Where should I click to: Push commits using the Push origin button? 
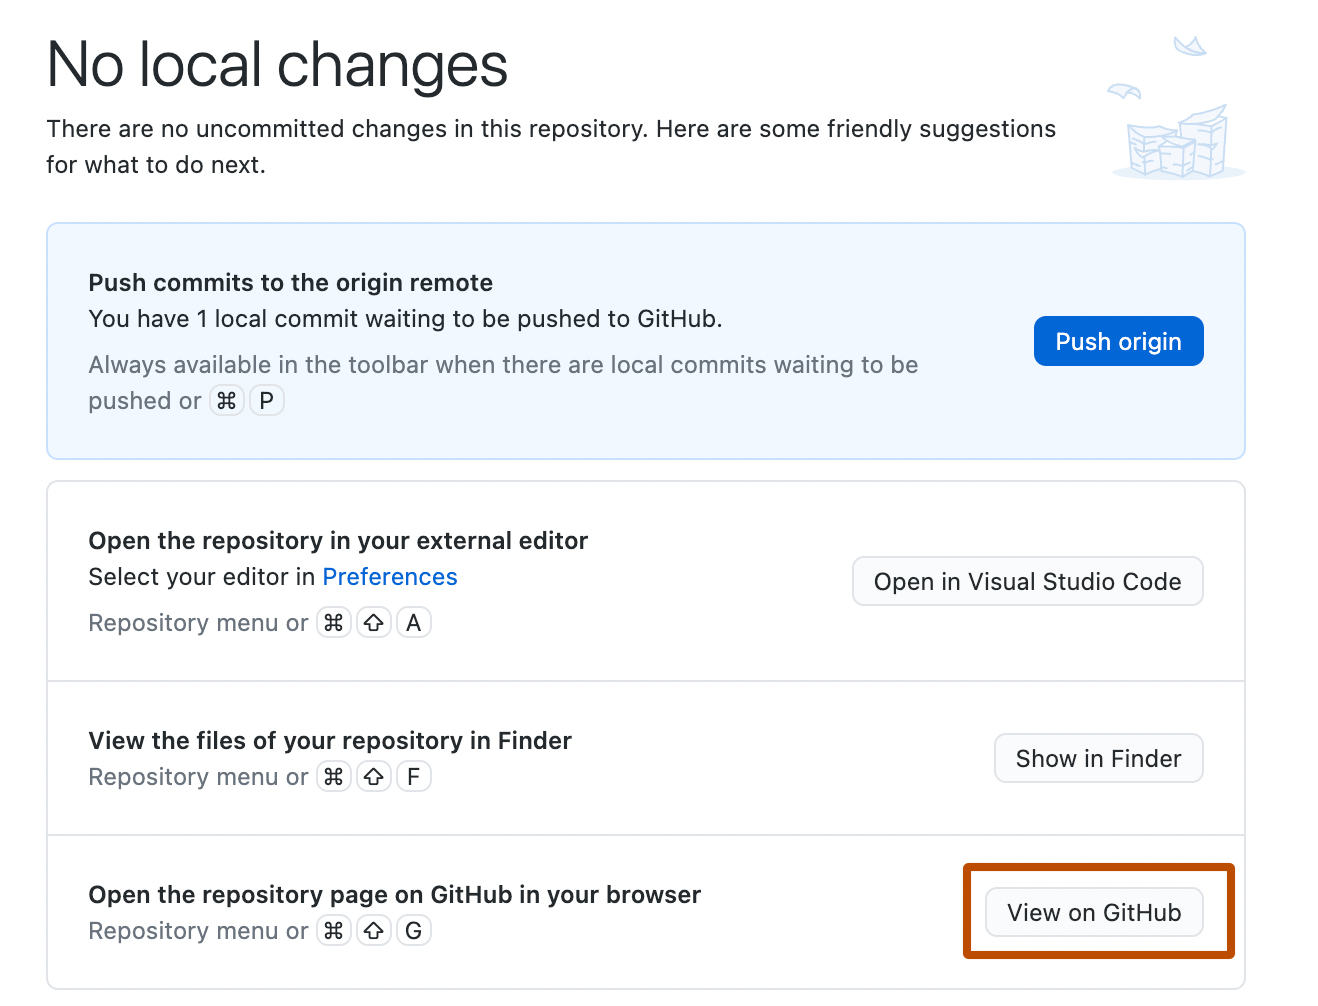tap(1118, 341)
